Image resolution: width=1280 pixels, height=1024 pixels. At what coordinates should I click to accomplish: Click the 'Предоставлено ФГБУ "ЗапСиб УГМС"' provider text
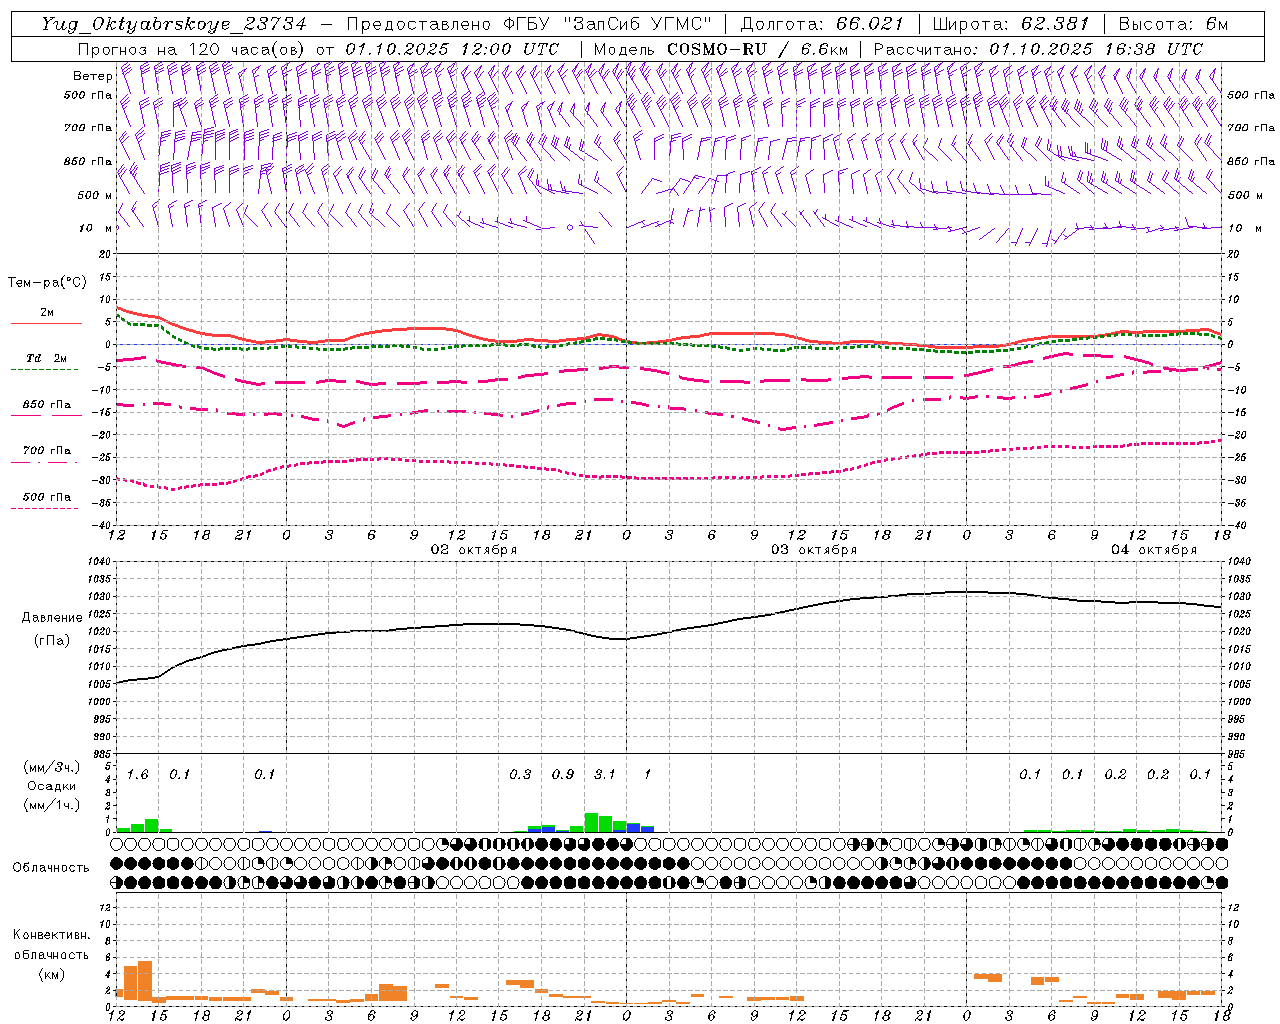[x=530, y=24]
